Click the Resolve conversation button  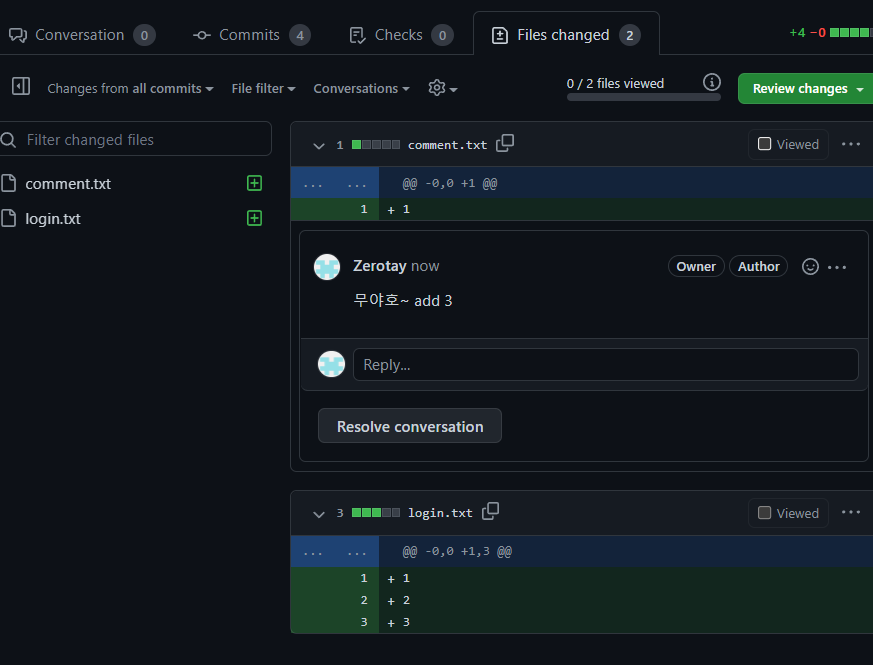click(x=410, y=426)
